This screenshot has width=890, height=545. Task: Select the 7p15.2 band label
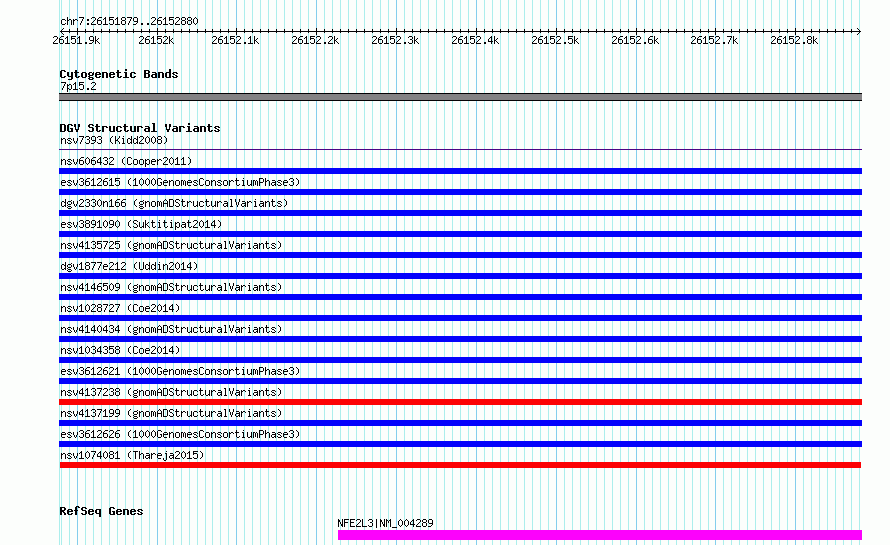click(78, 86)
